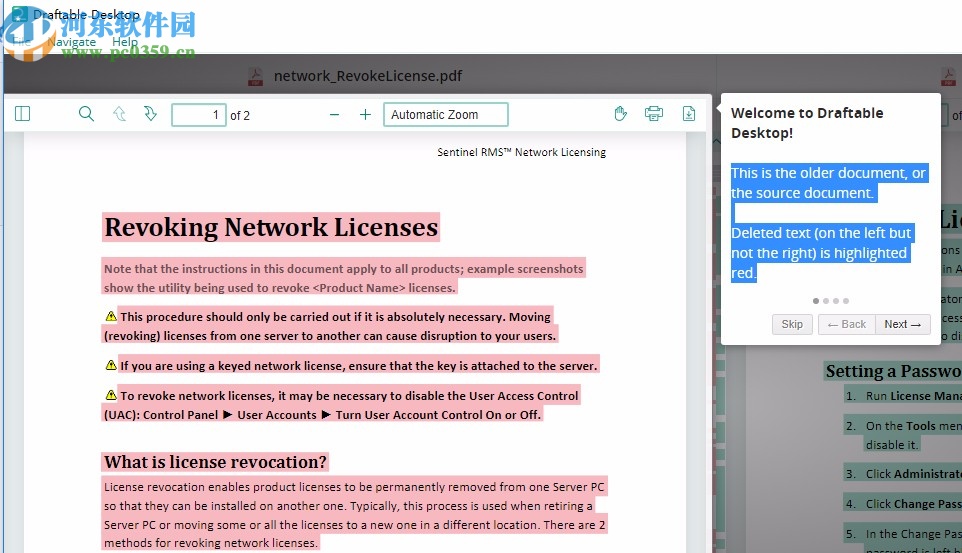
Task: Click 'Welcome to Draftable Desktop!' tour title
Action: [x=807, y=123]
